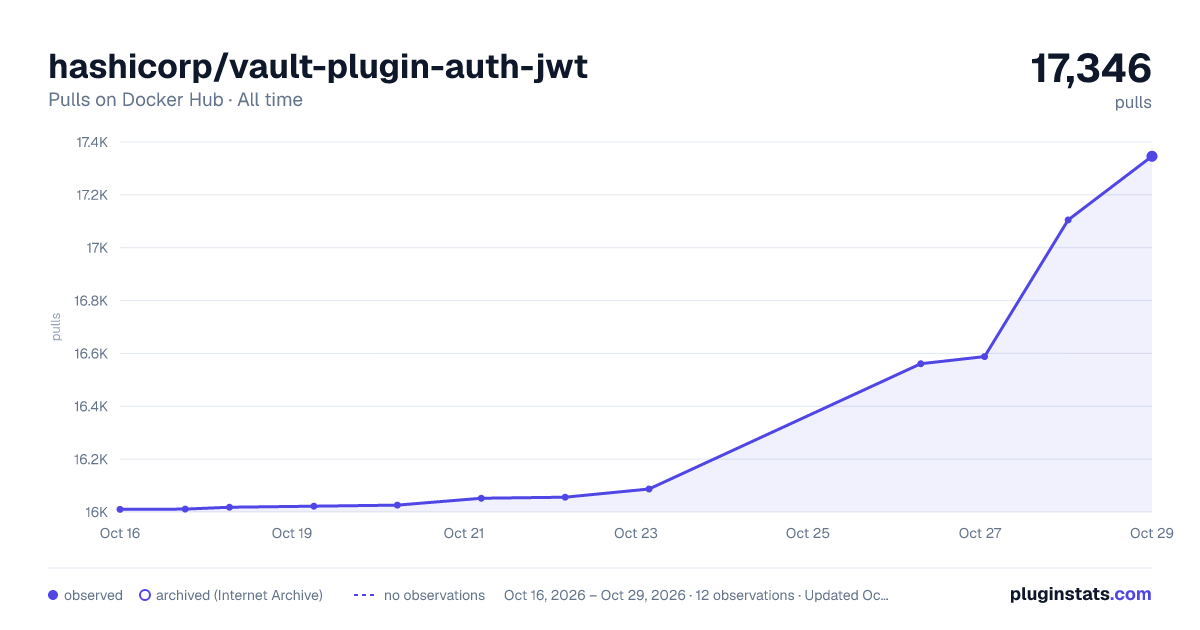Open the pluginstats.com link

[1080, 594]
